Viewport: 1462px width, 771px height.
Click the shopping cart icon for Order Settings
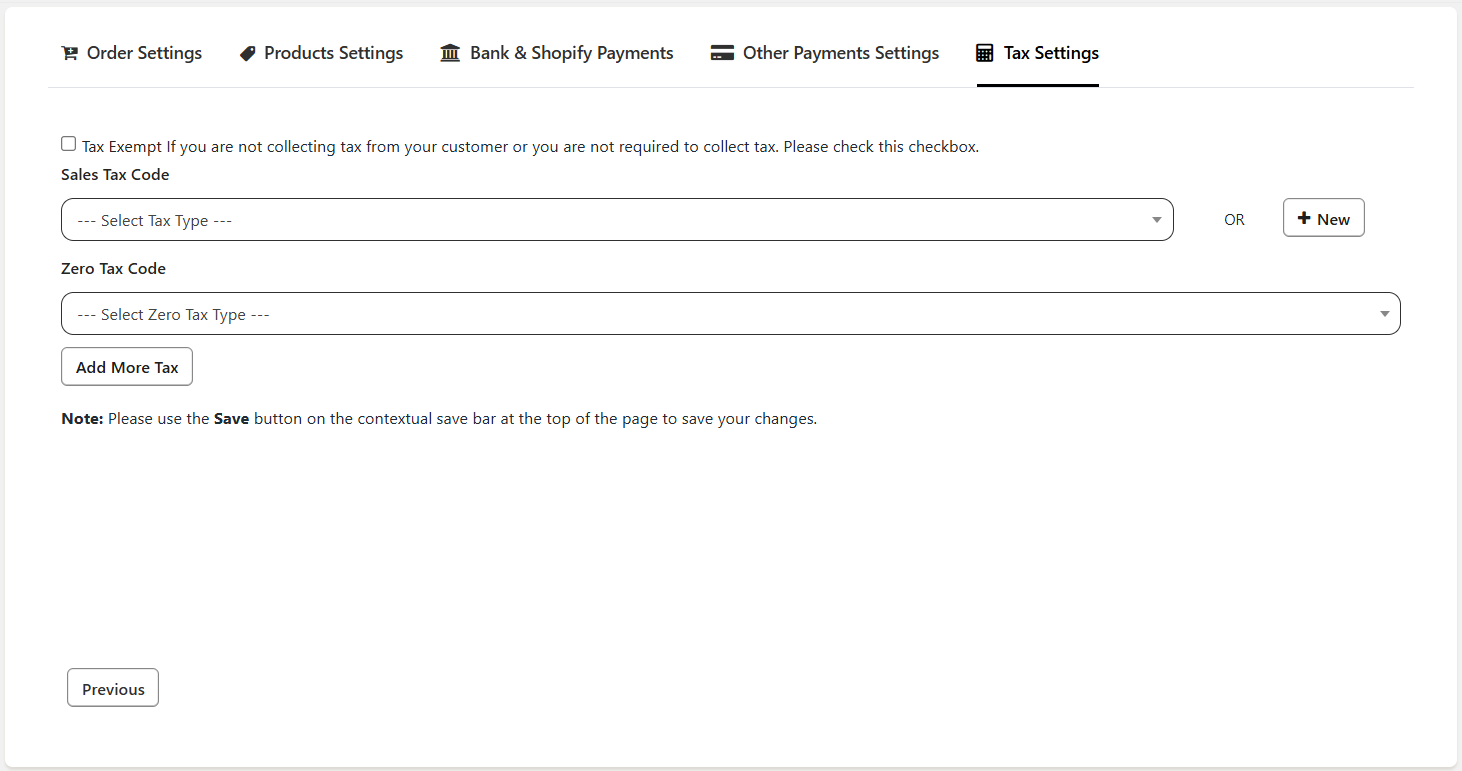pos(69,54)
